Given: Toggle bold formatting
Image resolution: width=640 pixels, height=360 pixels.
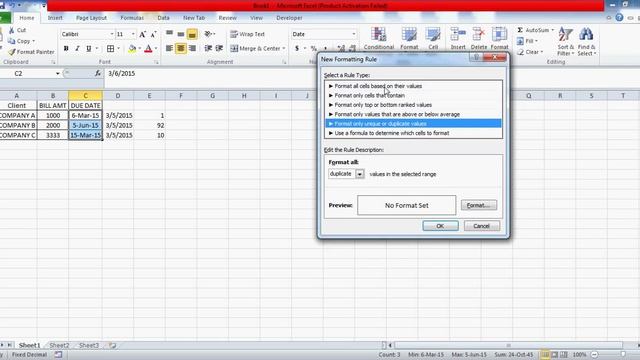Looking at the screenshot, I should coord(66,49).
